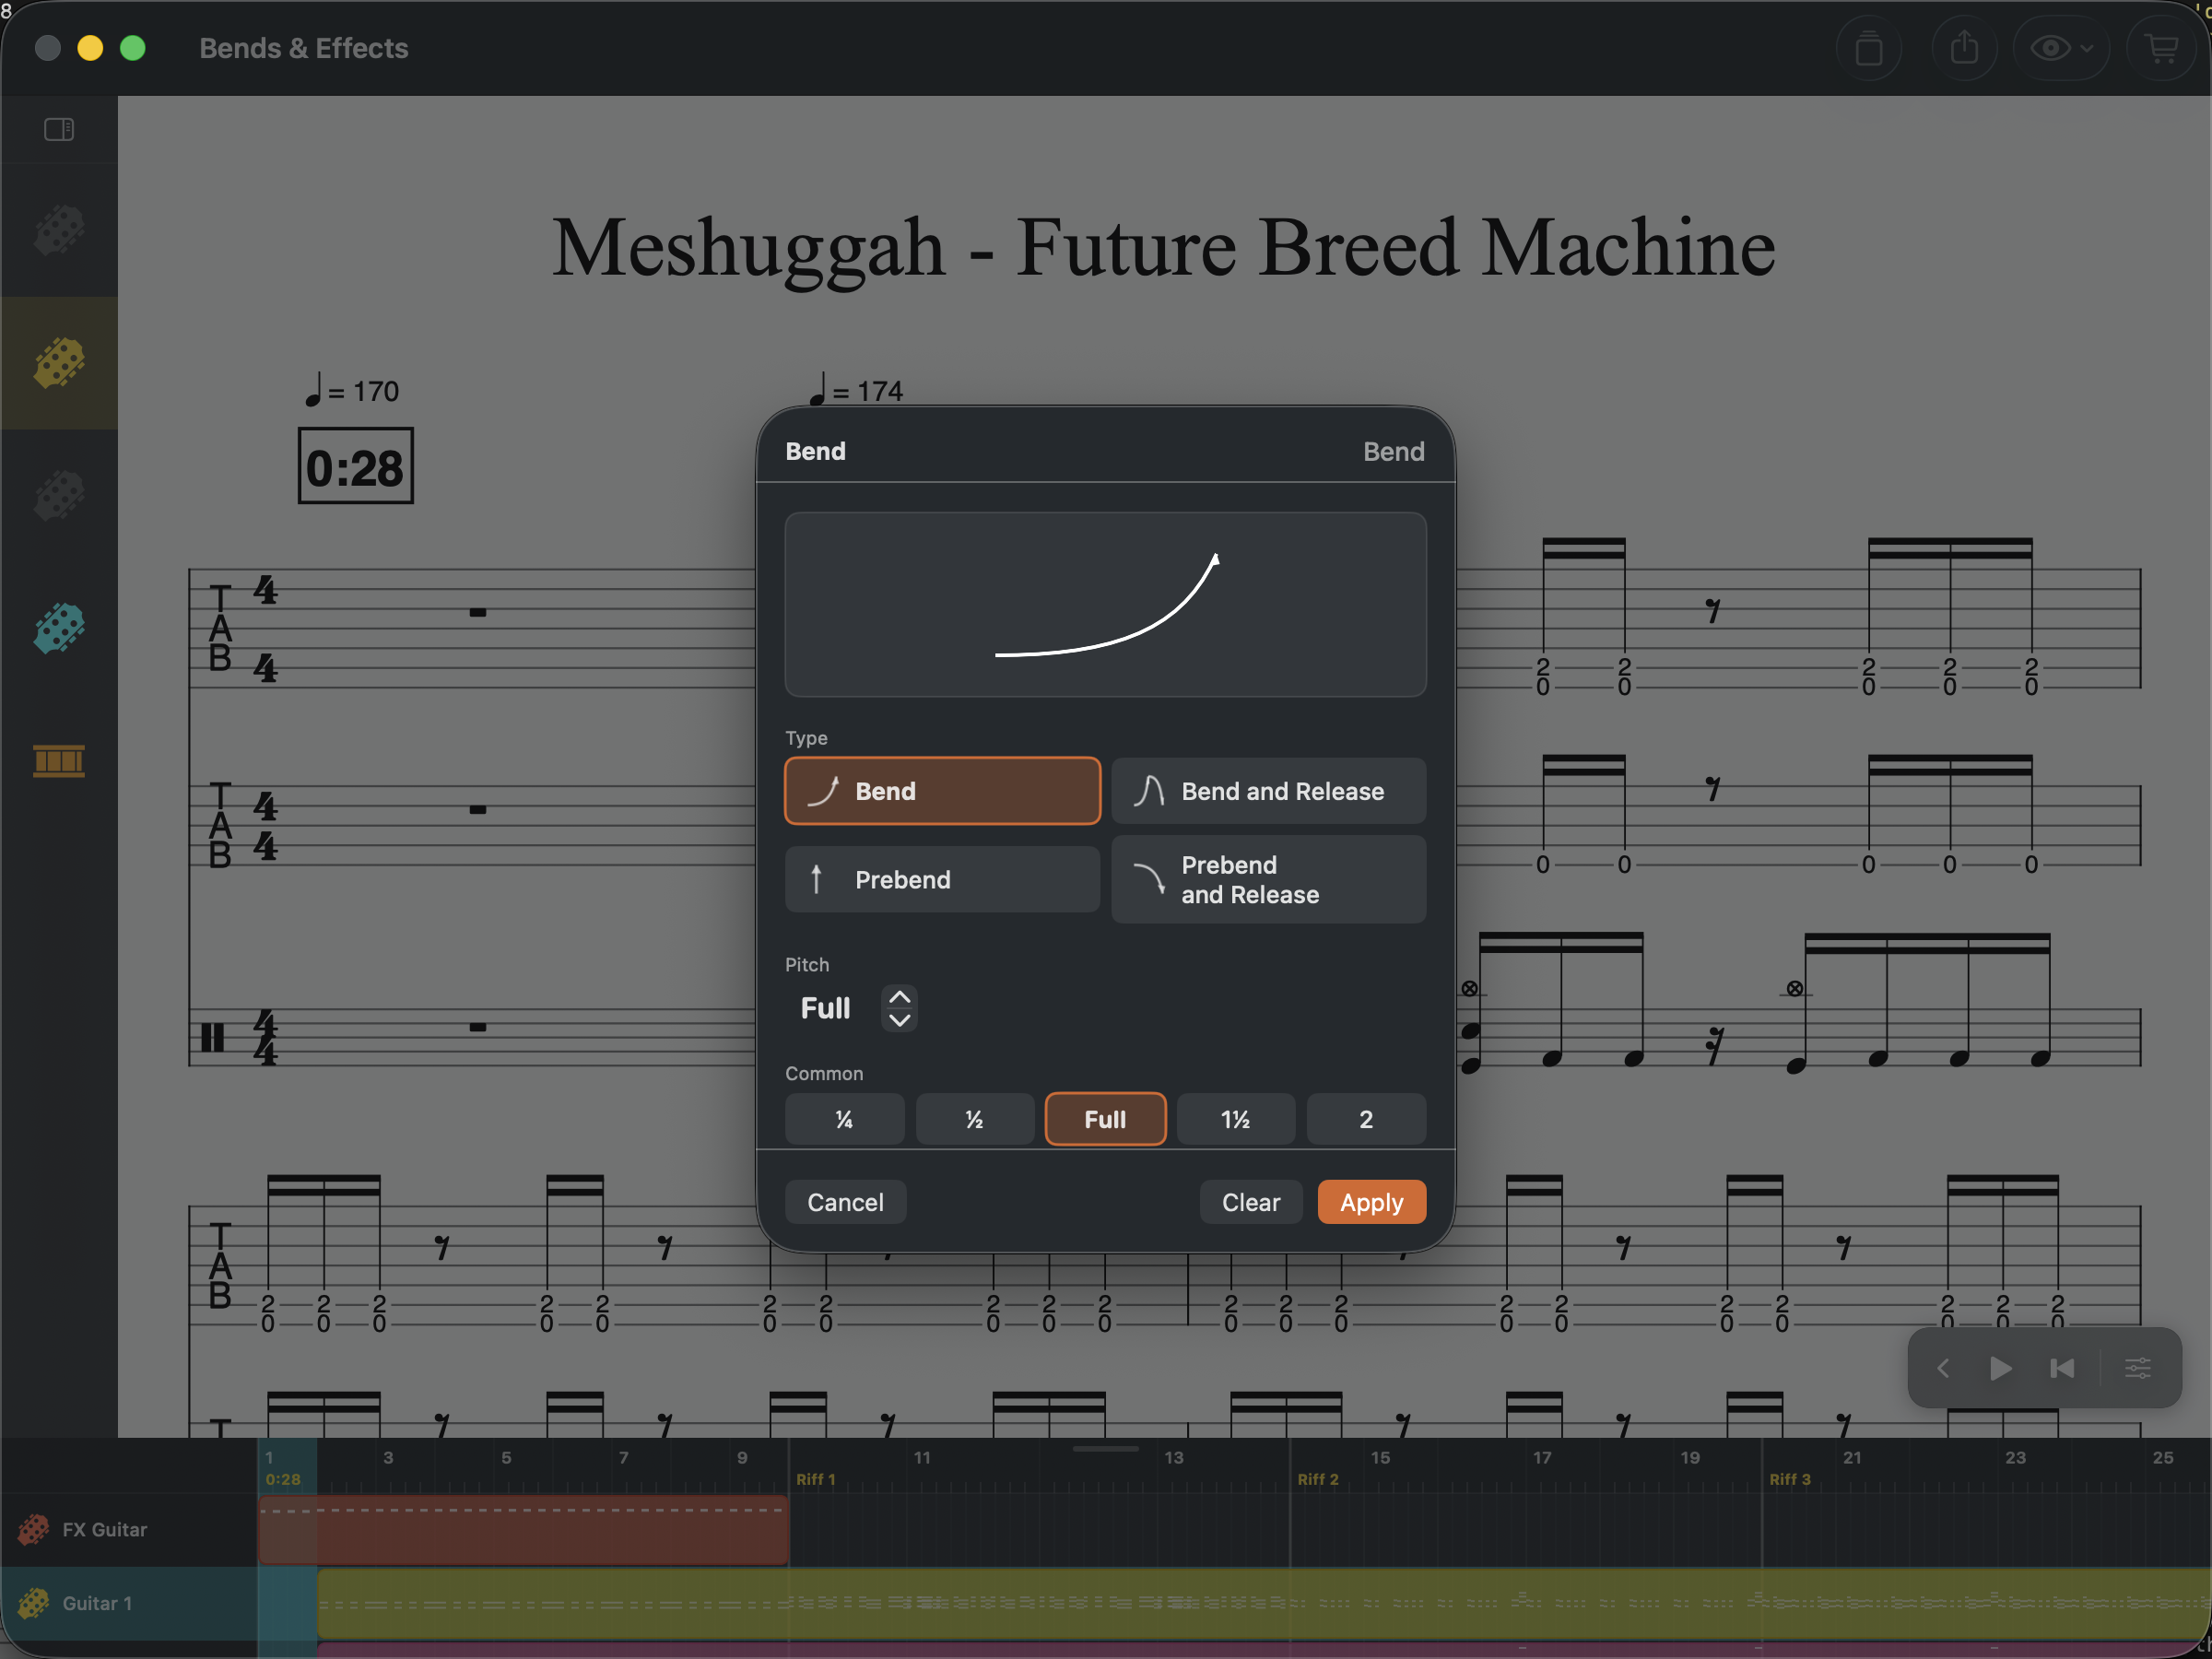Click the trash icon in toolbar
This screenshot has width=2212, height=1659.
point(1869,48)
